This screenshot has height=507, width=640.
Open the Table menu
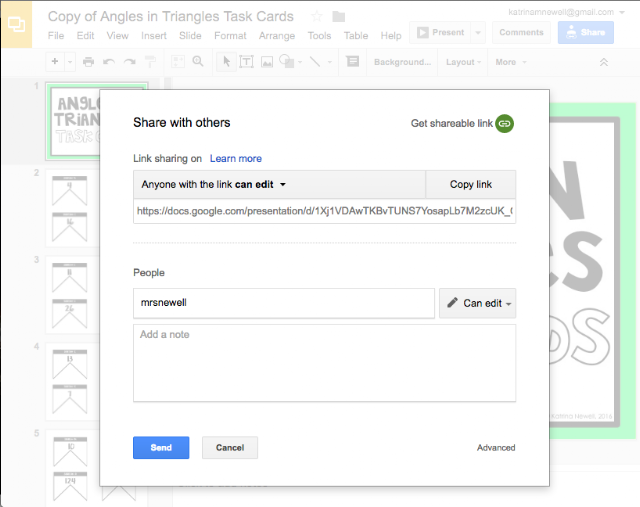(x=356, y=36)
